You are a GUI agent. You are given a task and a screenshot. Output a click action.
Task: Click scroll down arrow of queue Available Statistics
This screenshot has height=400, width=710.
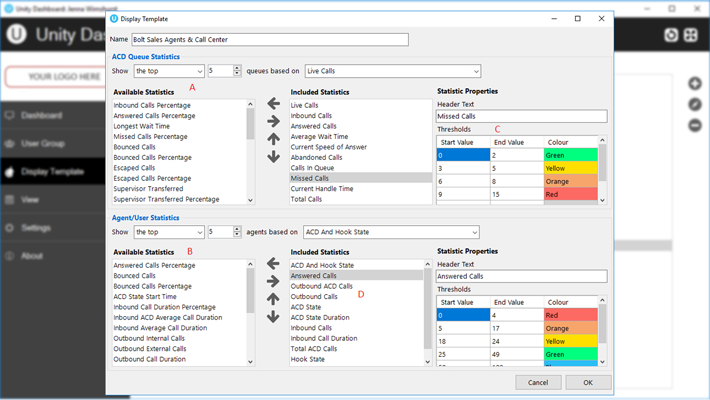click(x=250, y=200)
